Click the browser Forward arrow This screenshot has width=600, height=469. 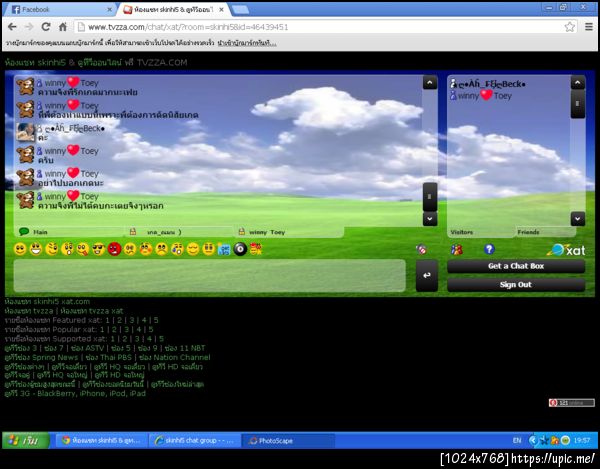coord(29,27)
